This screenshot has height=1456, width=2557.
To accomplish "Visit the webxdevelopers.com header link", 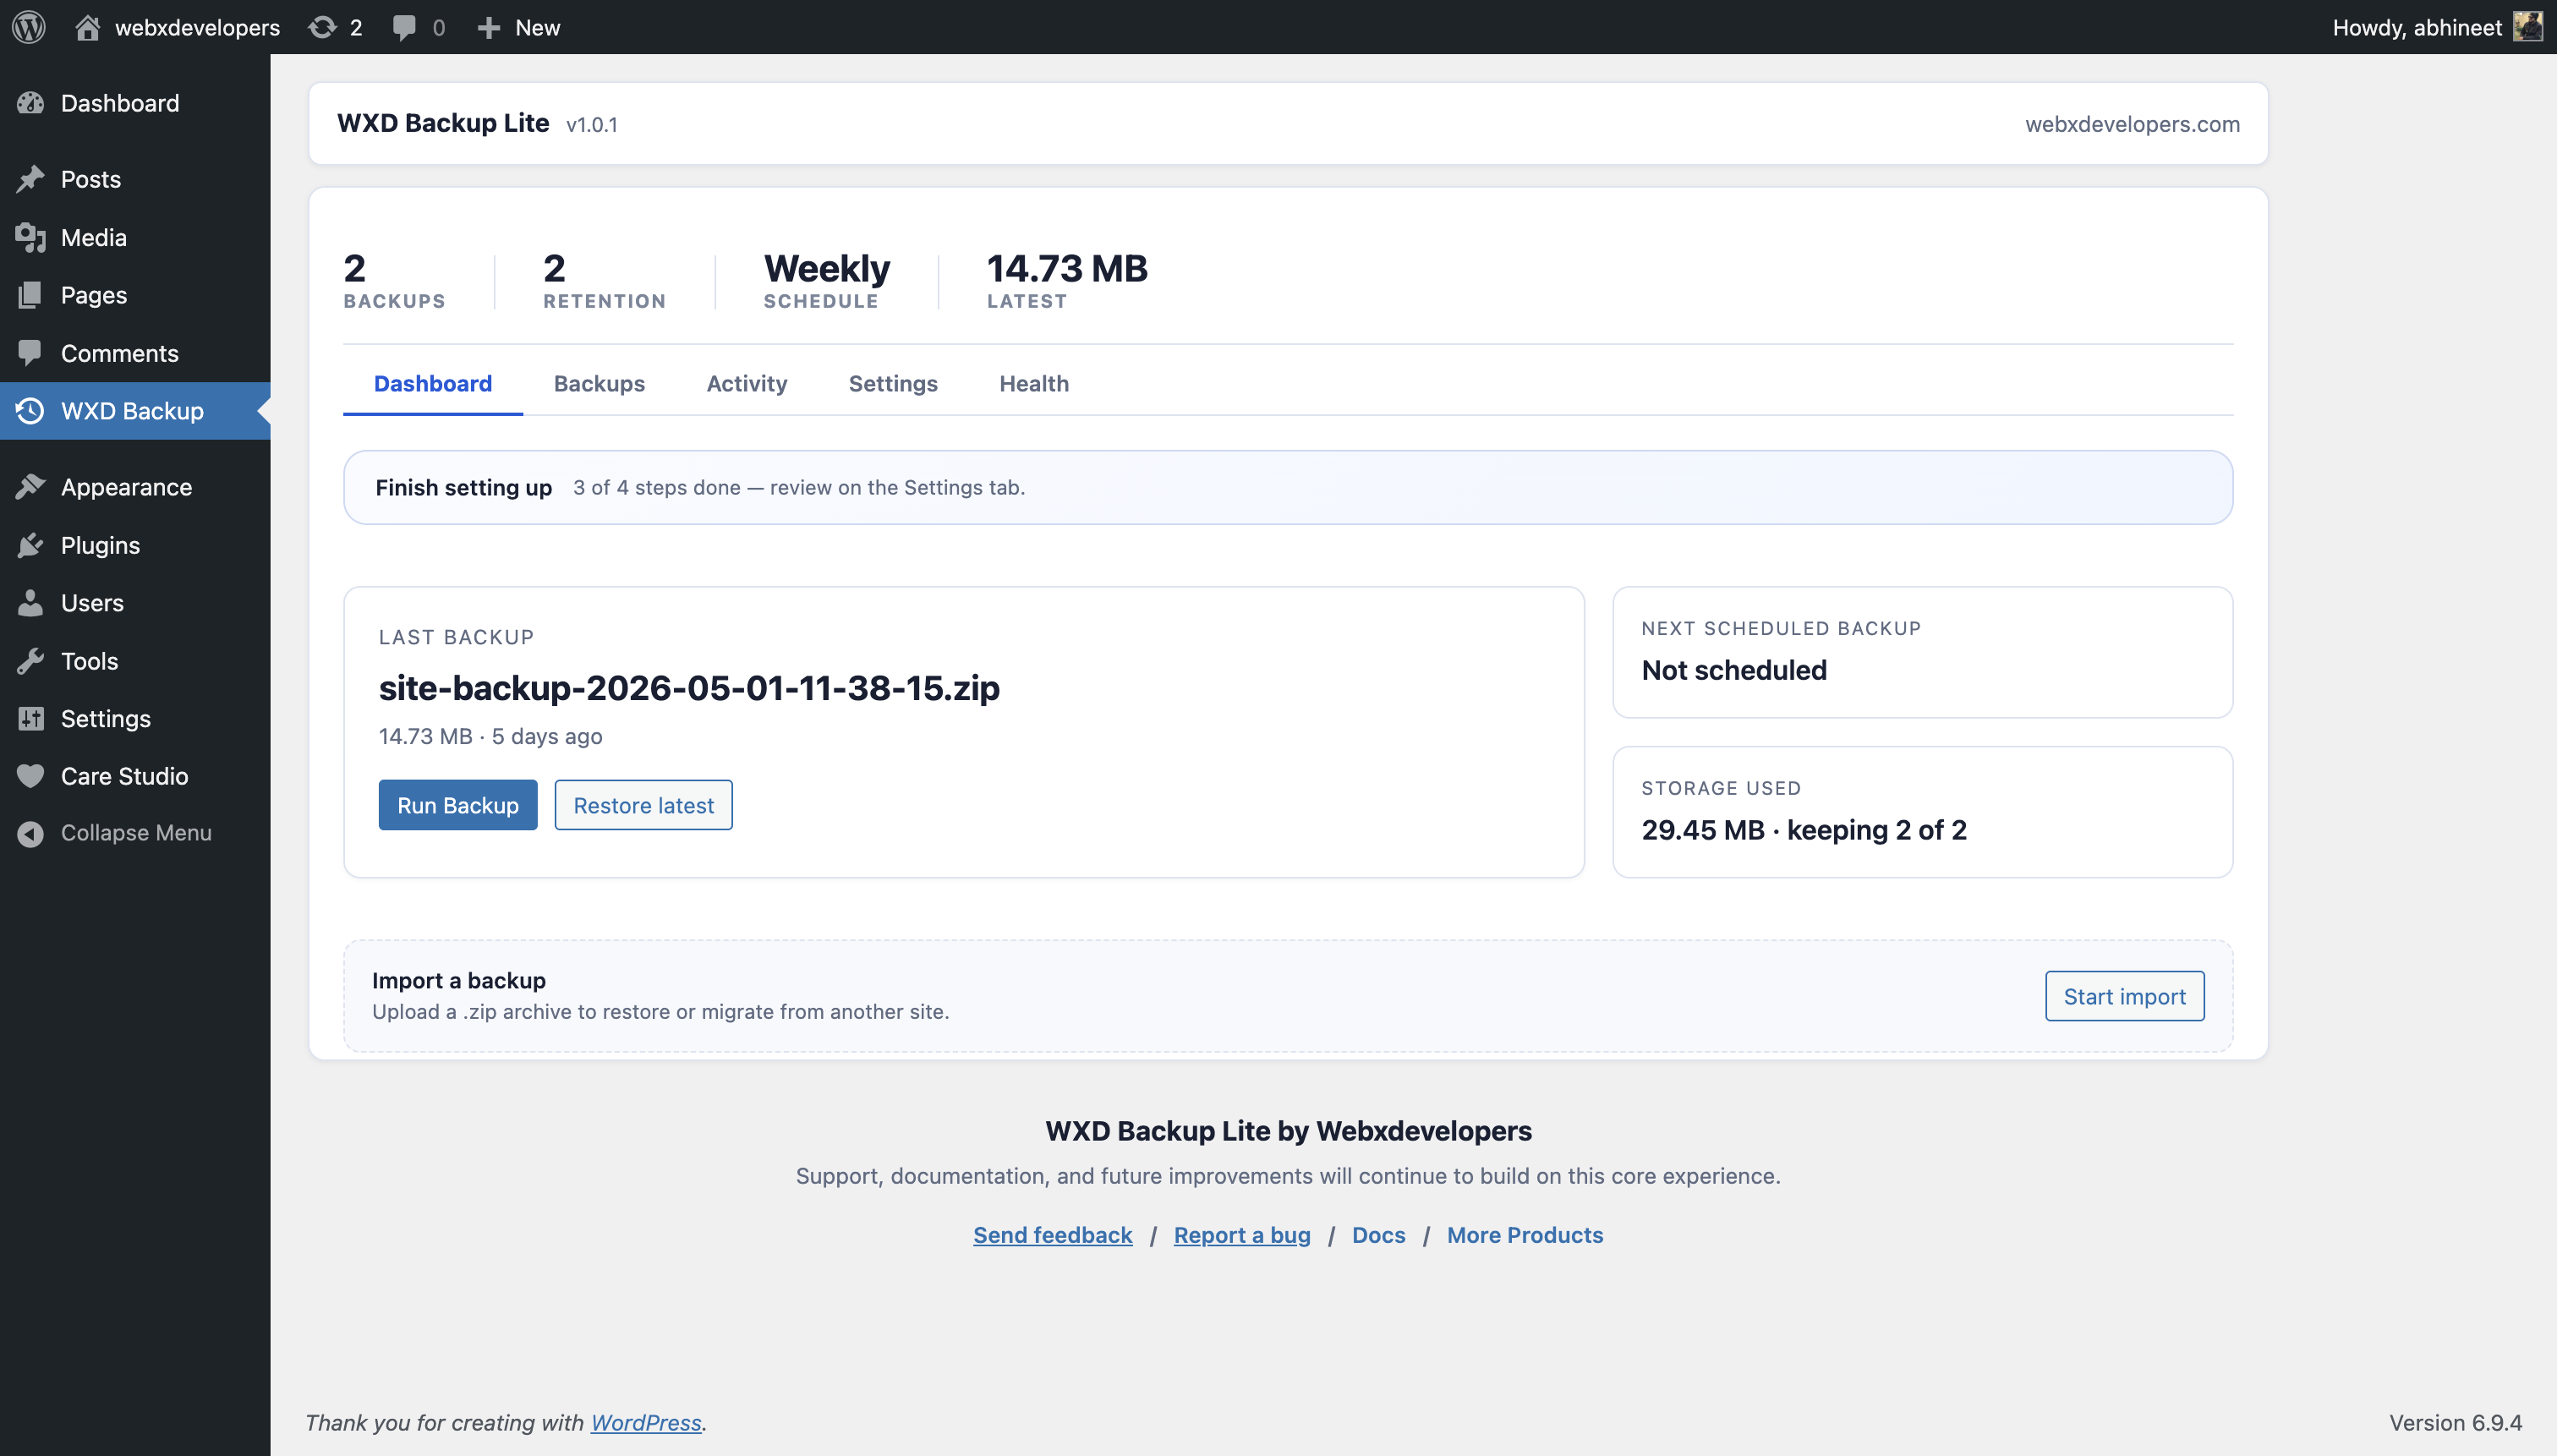I will tap(2132, 124).
